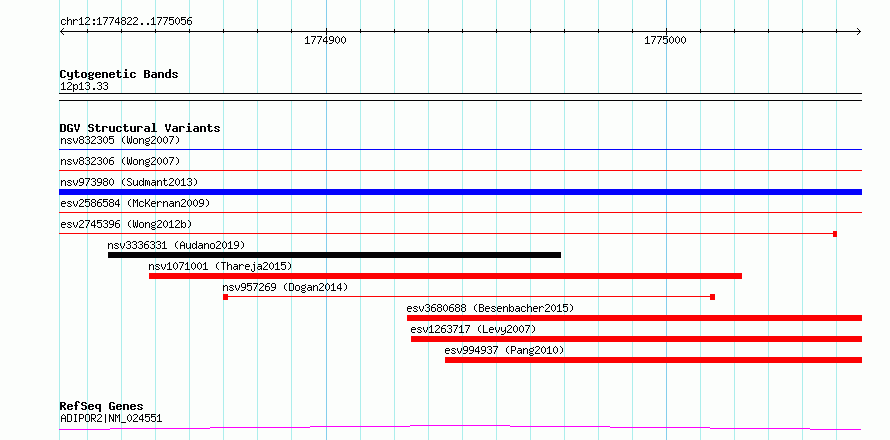Click the red esv1263717 variant bar
Image resolution: width=890 pixels, height=440 pixels.
coord(636,339)
